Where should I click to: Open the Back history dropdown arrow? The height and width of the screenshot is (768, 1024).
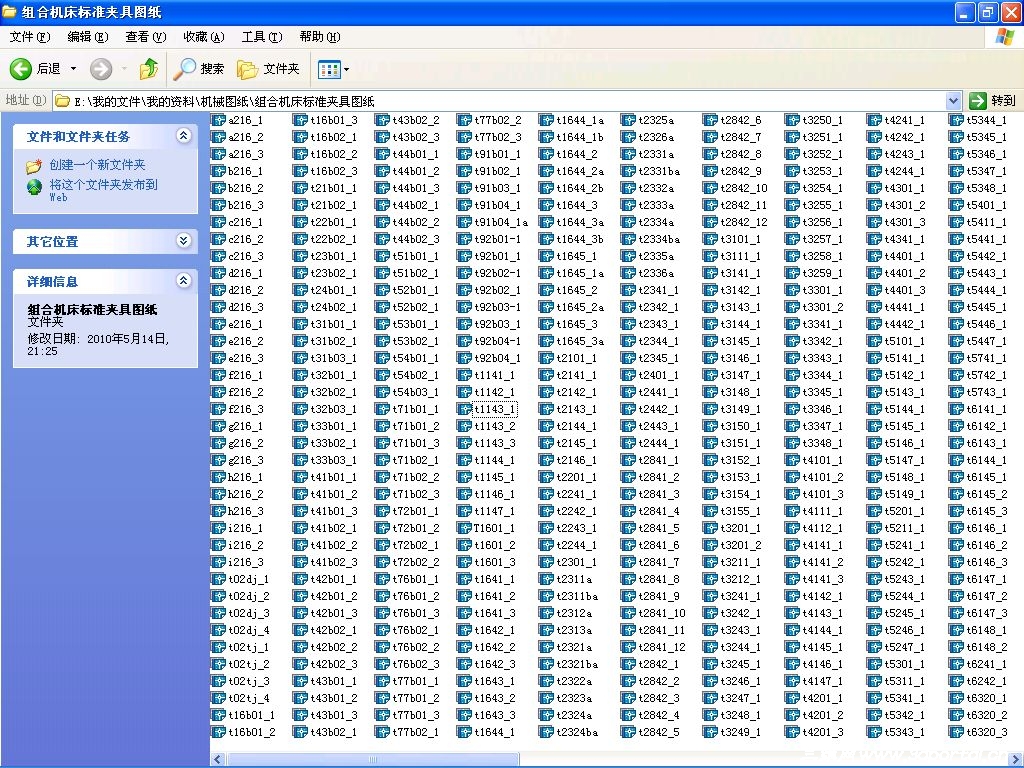pyautogui.click(x=73, y=69)
